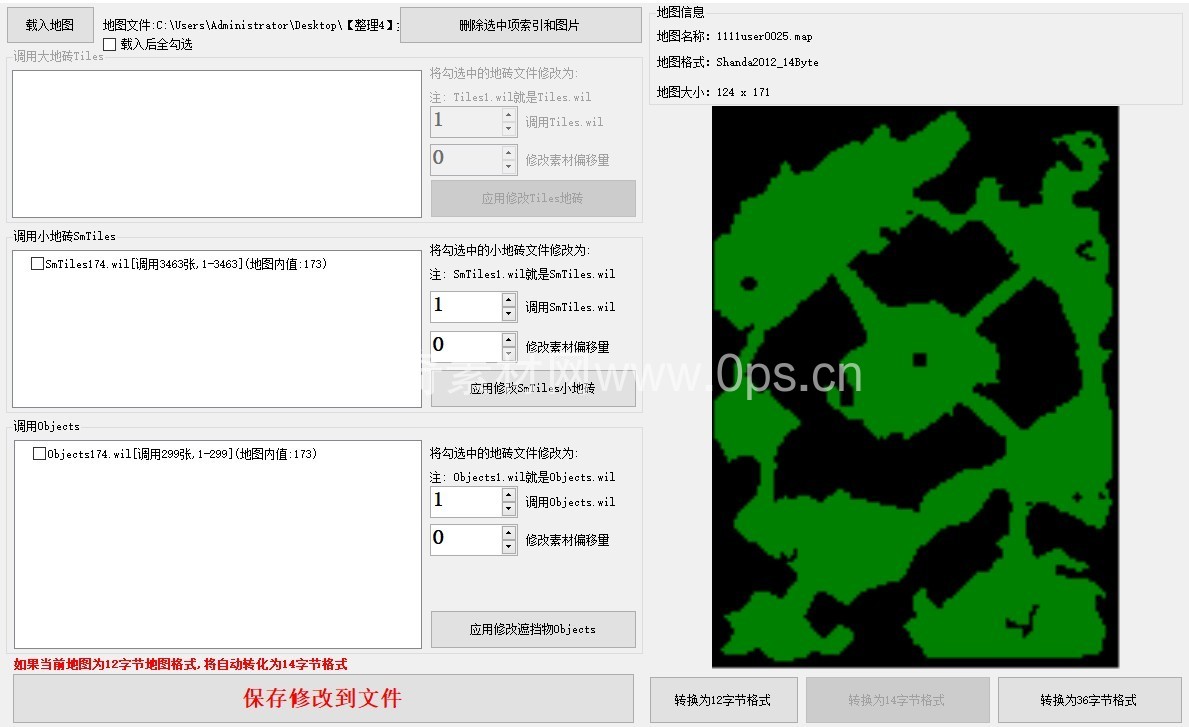
Task: Enable the 载入后全勾选 checkbox
Action: [x=110, y=45]
